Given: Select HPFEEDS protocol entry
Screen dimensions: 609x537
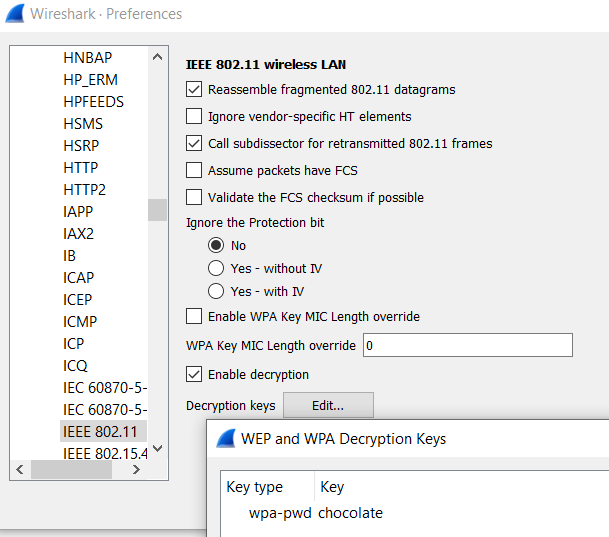Looking at the screenshot, I should pyautogui.click(x=93, y=102).
